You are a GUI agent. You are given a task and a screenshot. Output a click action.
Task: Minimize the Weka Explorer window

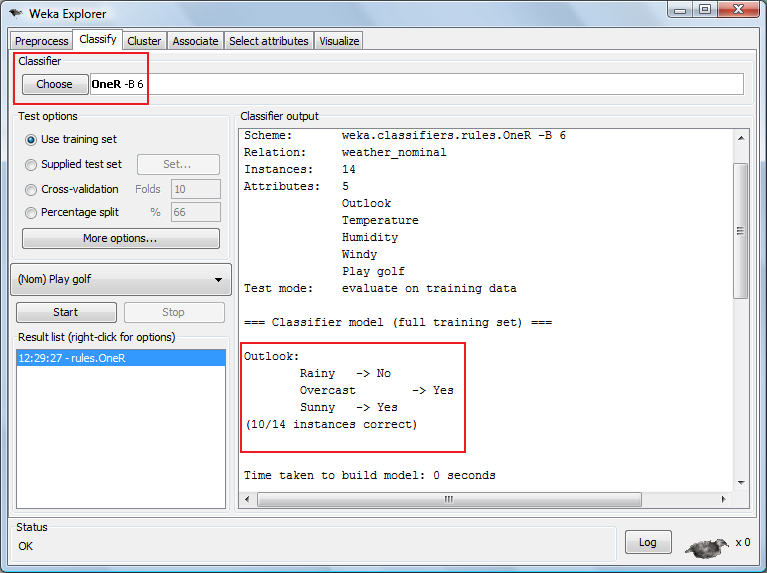click(680, 10)
